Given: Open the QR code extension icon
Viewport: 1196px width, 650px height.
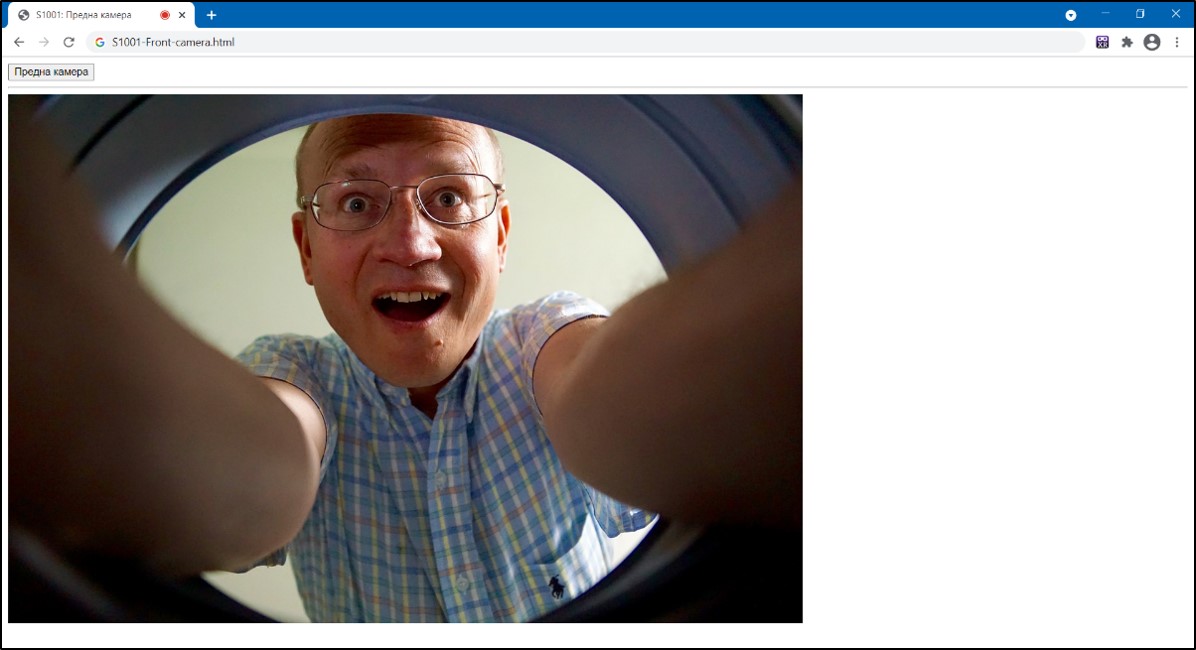Looking at the screenshot, I should point(1102,42).
